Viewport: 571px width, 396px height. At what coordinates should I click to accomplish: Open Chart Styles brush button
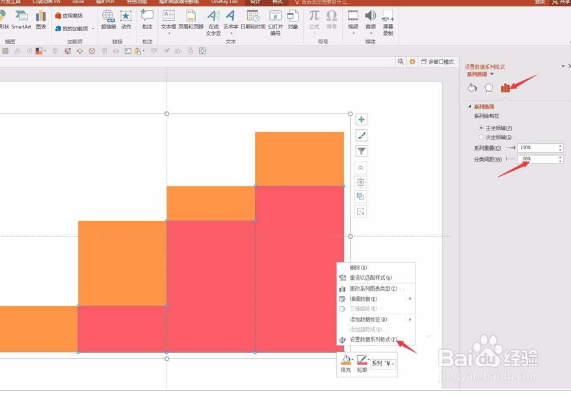(361, 136)
